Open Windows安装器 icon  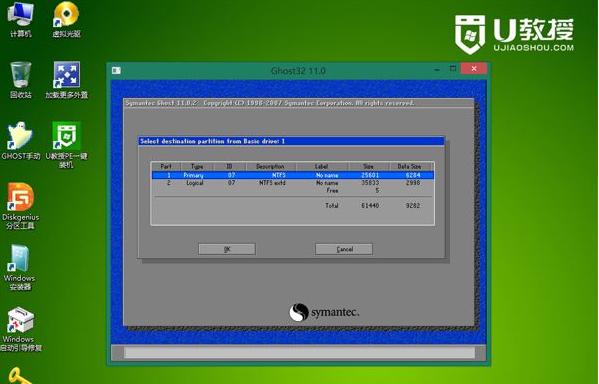20,267
